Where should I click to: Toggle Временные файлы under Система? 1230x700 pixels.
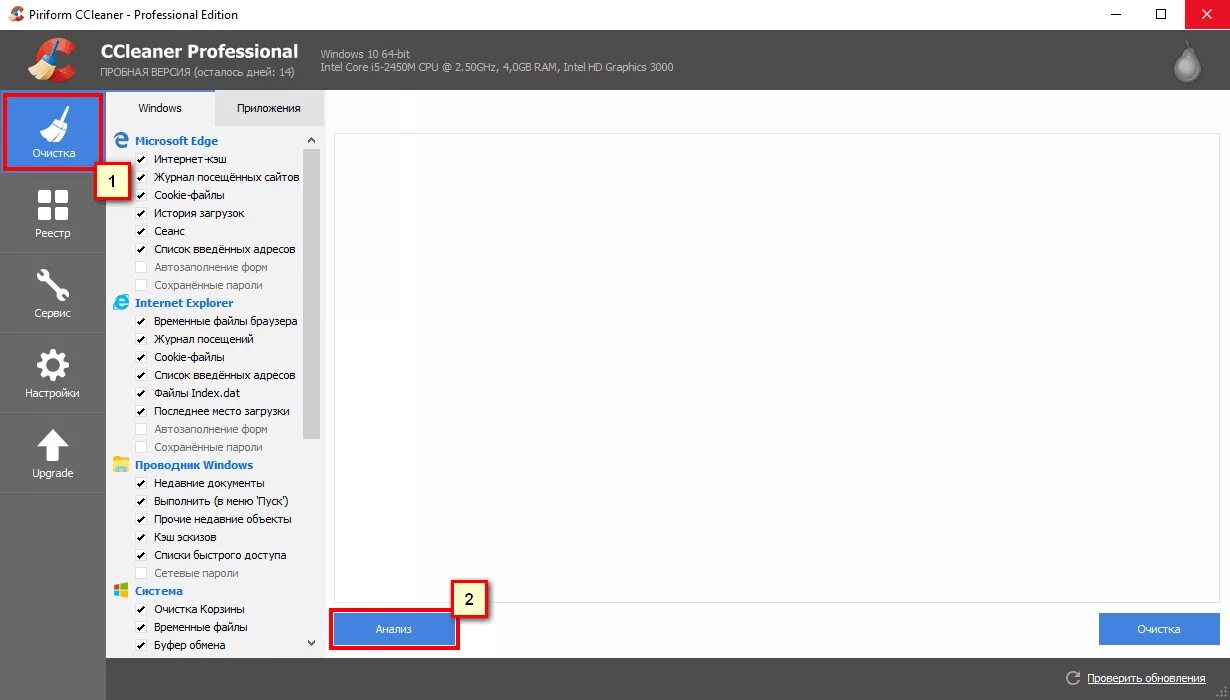pyautogui.click(x=141, y=627)
